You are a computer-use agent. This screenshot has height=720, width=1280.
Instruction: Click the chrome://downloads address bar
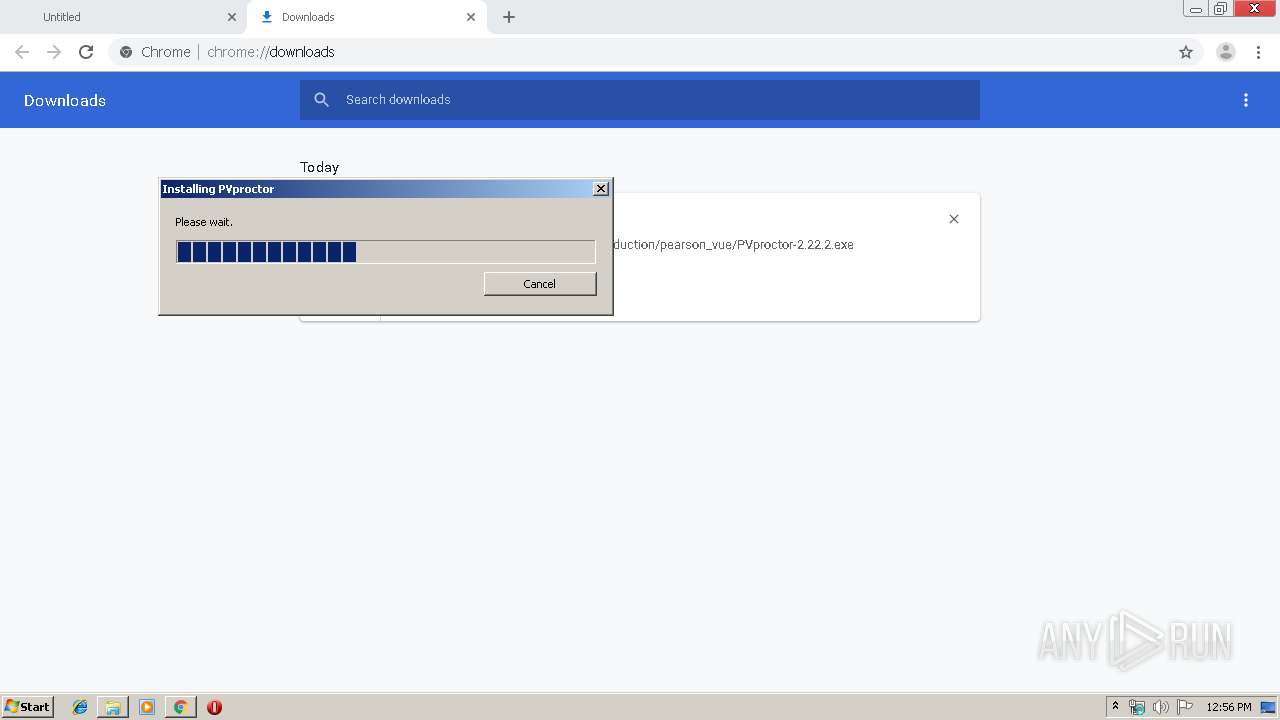click(x=640, y=52)
